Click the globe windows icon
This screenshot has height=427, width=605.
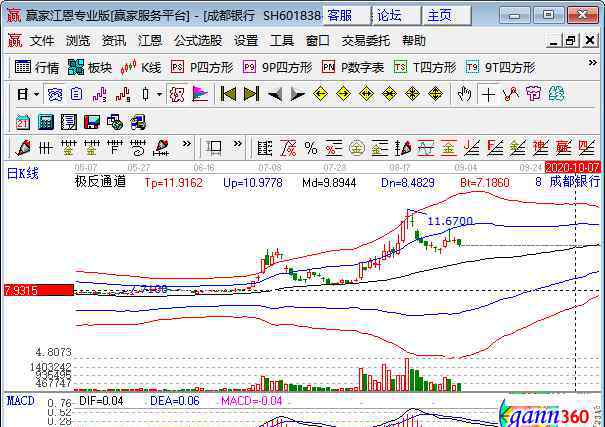coord(115,122)
